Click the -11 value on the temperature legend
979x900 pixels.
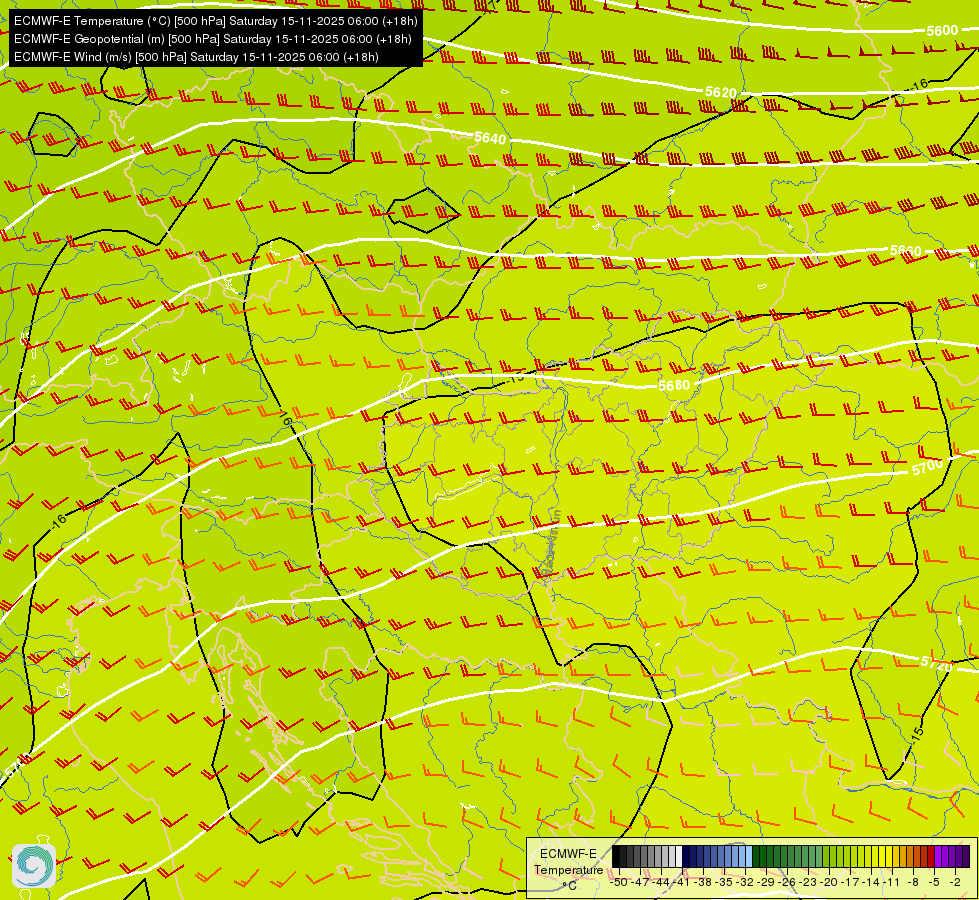click(x=892, y=882)
